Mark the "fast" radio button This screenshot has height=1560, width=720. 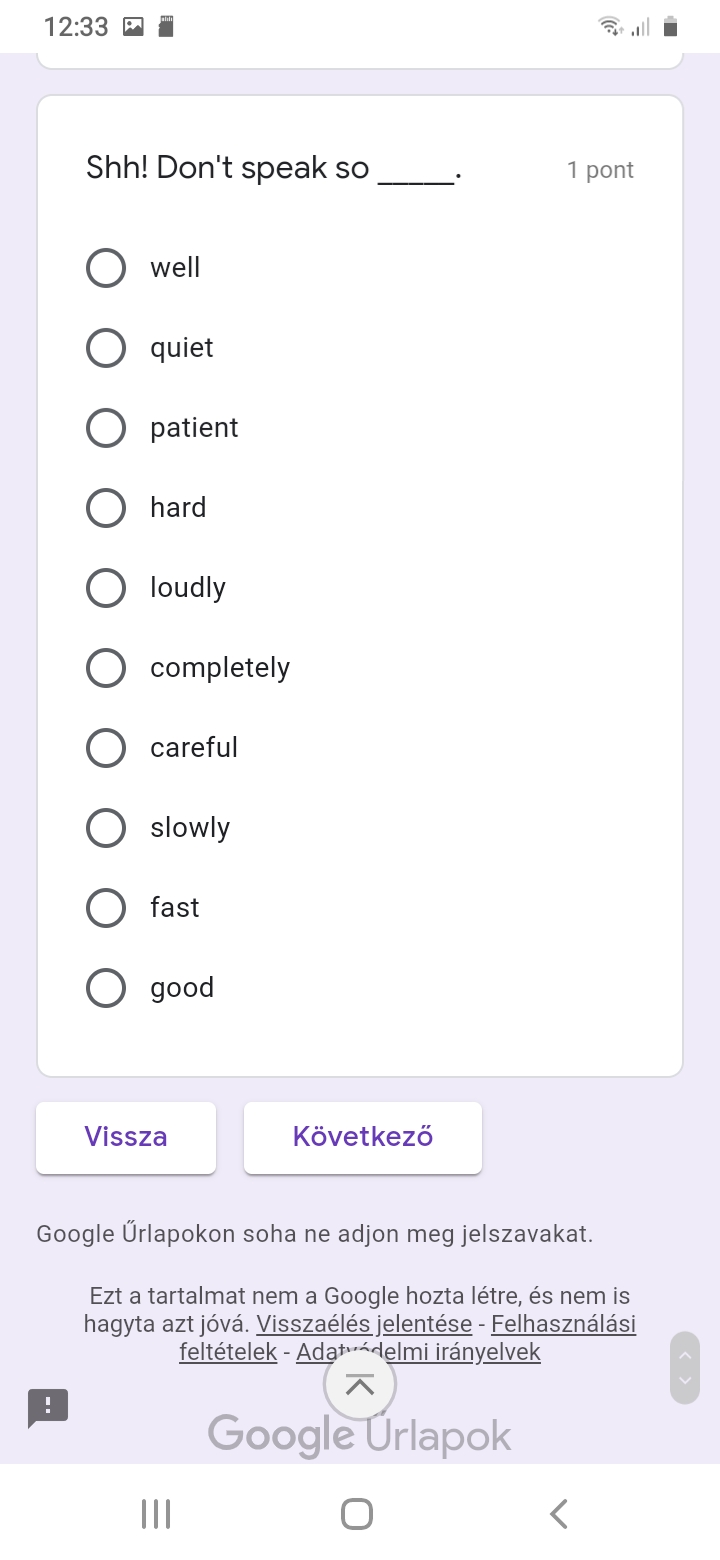point(106,908)
